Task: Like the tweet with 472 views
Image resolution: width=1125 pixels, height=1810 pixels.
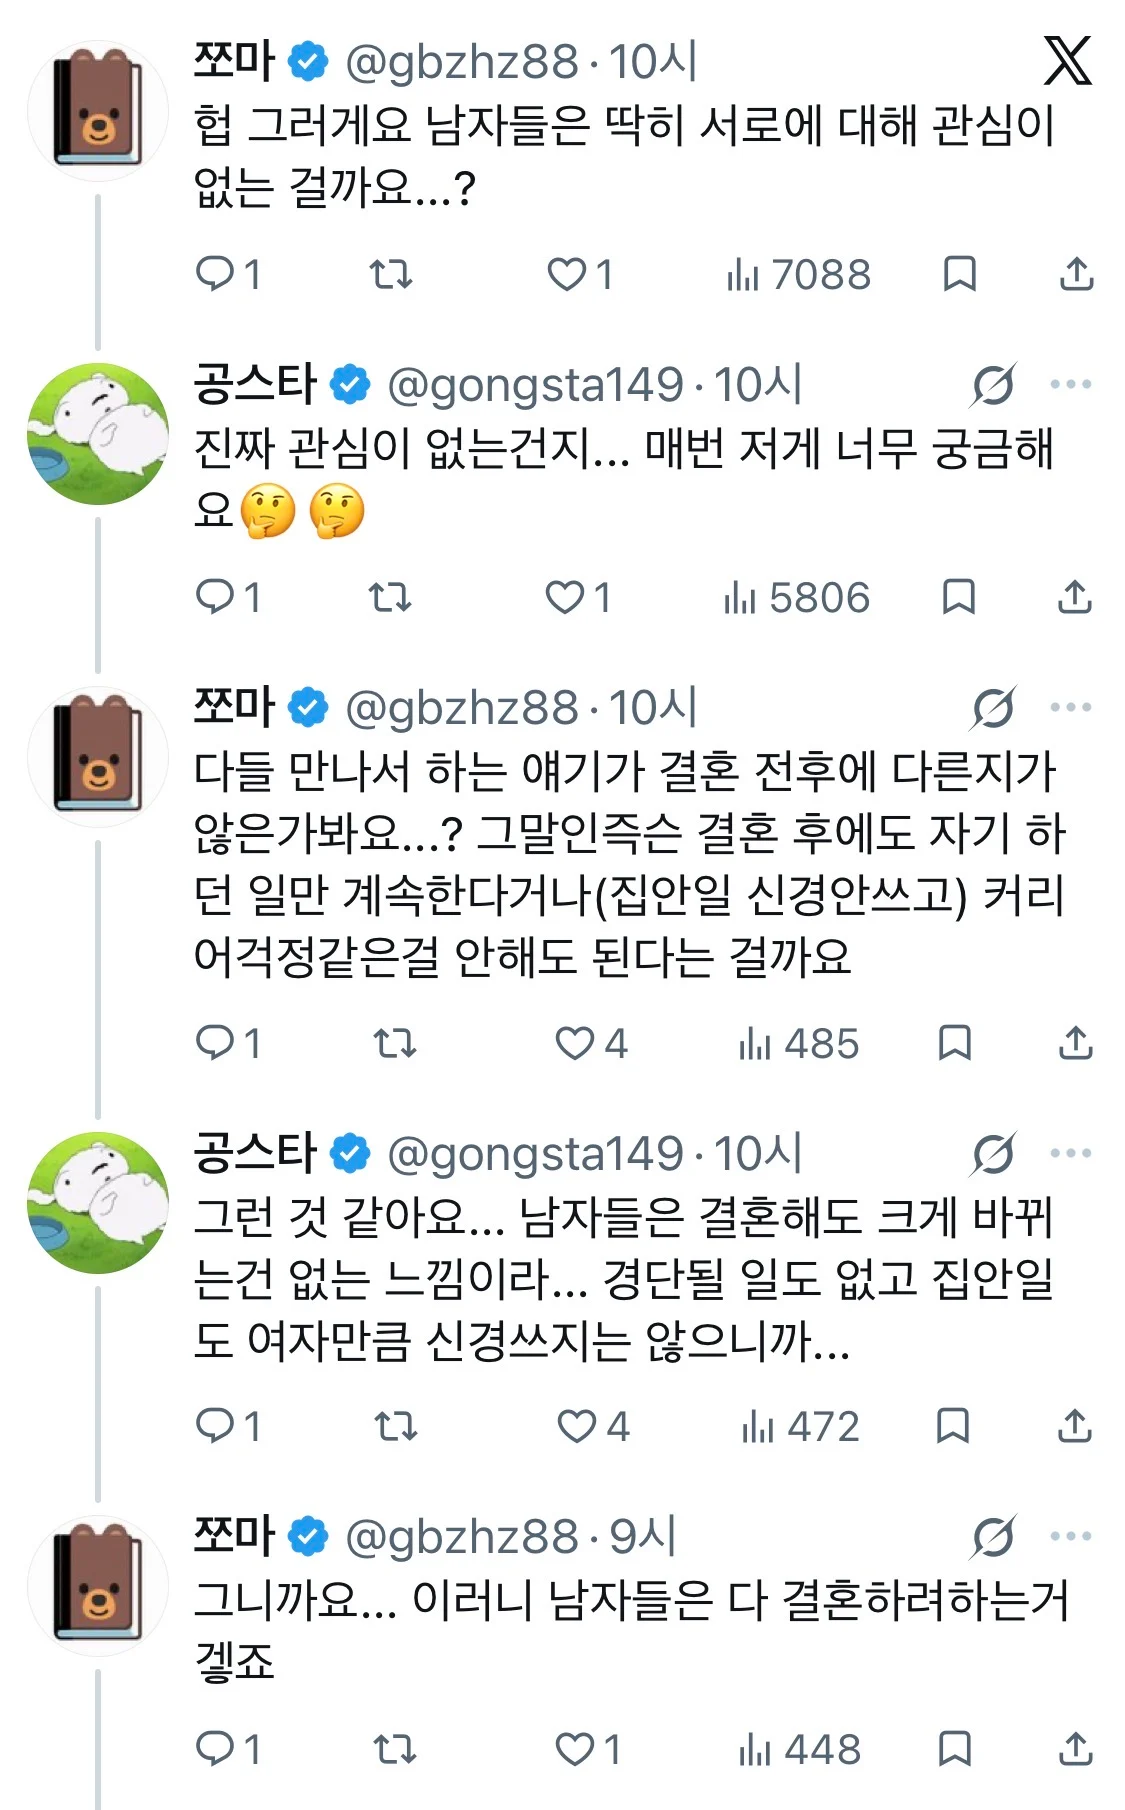Action: coord(593,1426)
